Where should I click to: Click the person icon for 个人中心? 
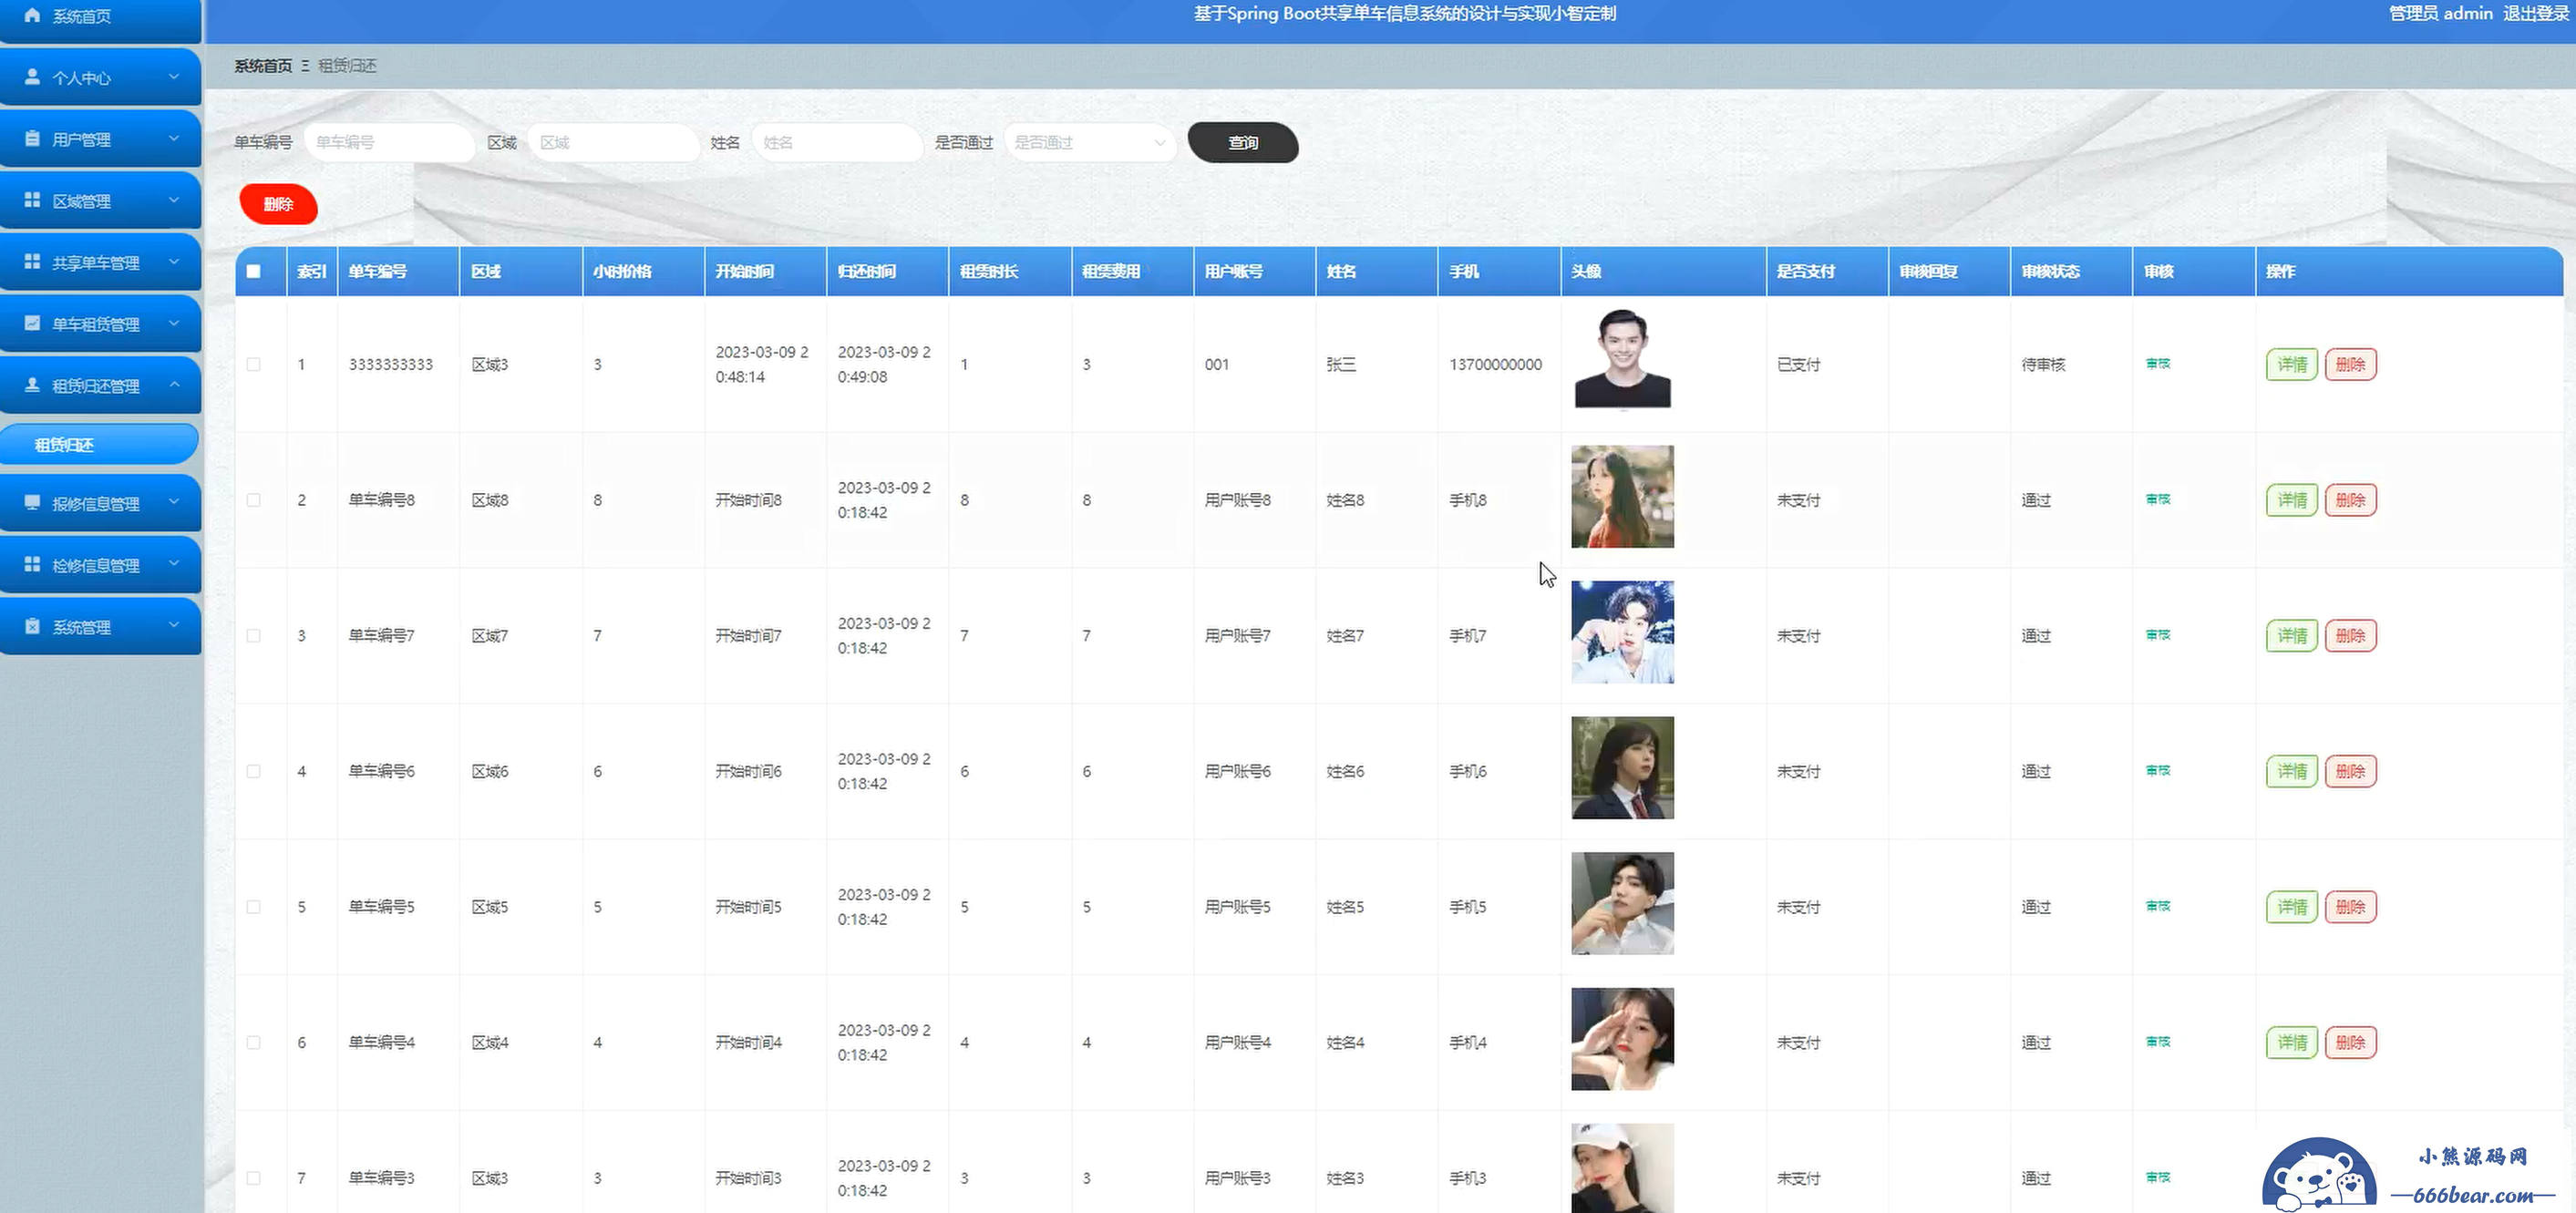32,77
